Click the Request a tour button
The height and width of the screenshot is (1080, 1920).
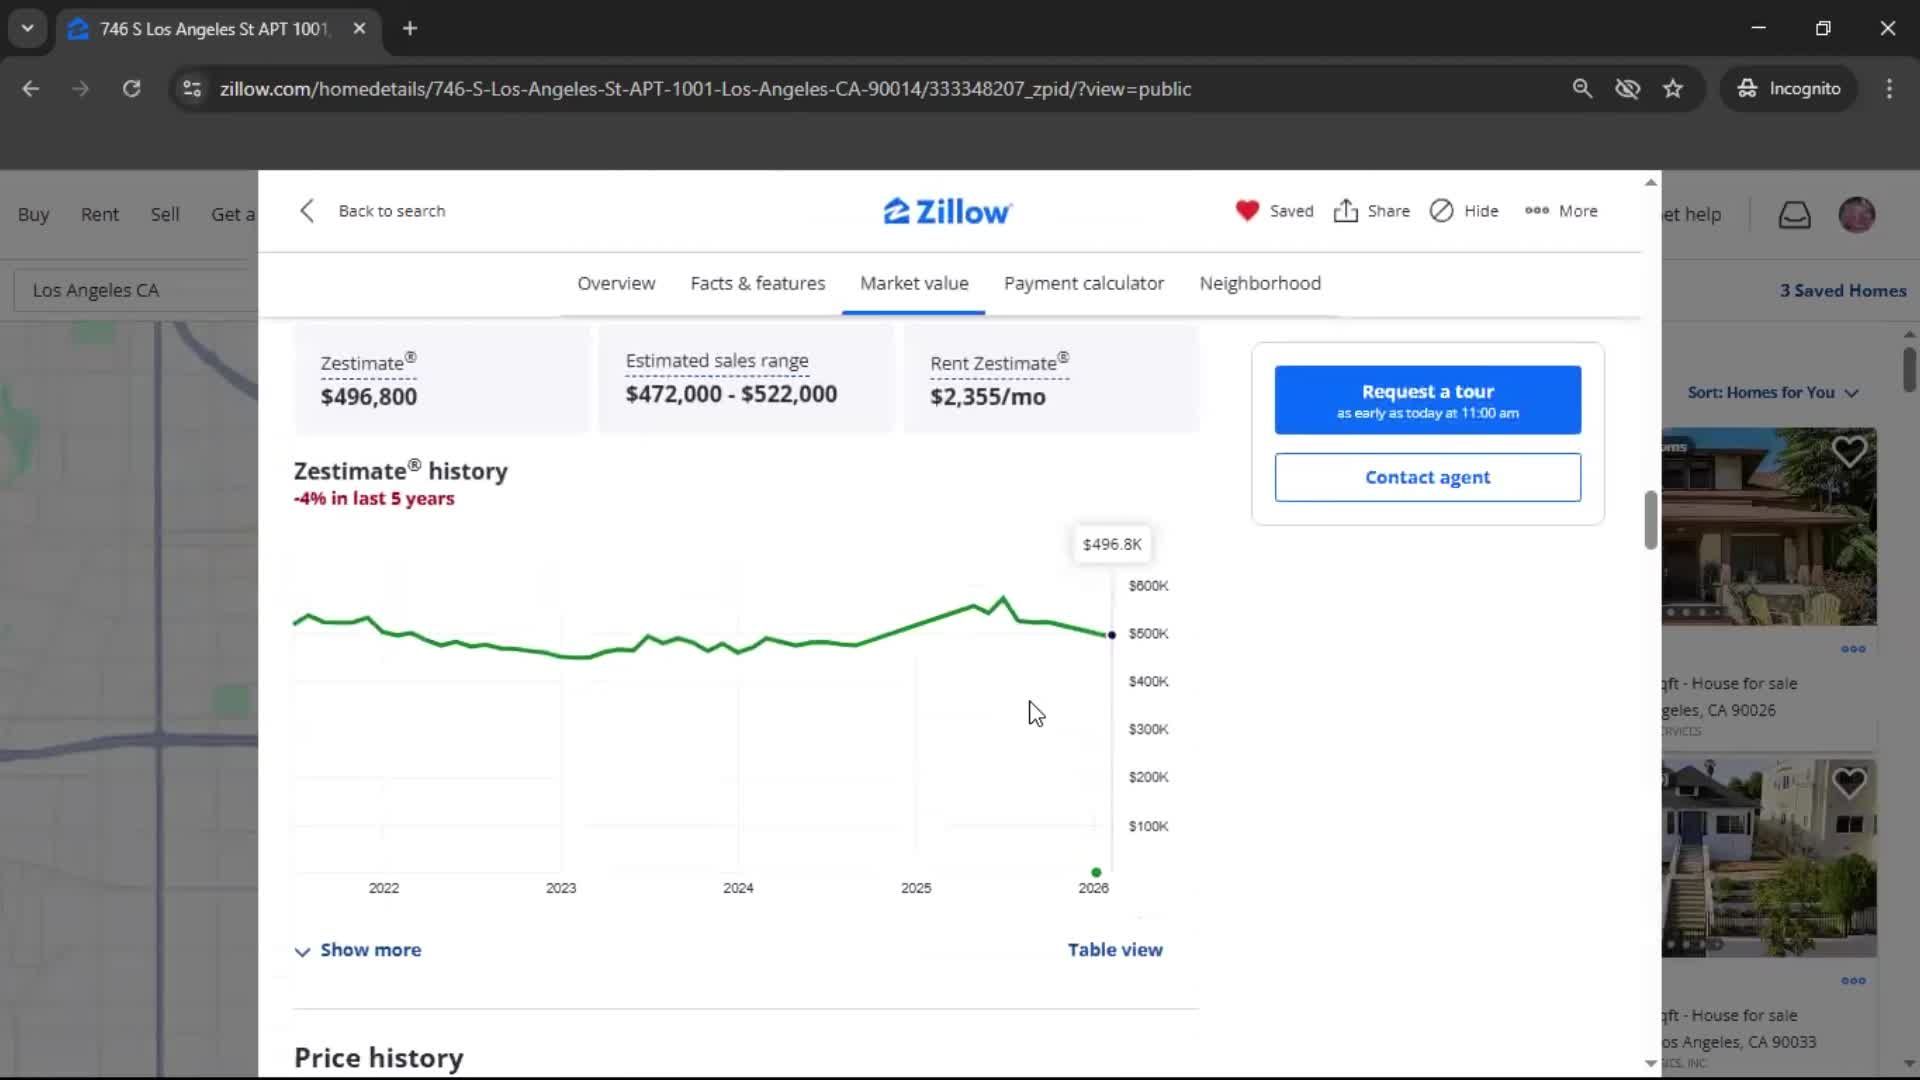click(x=1427, y=400)
